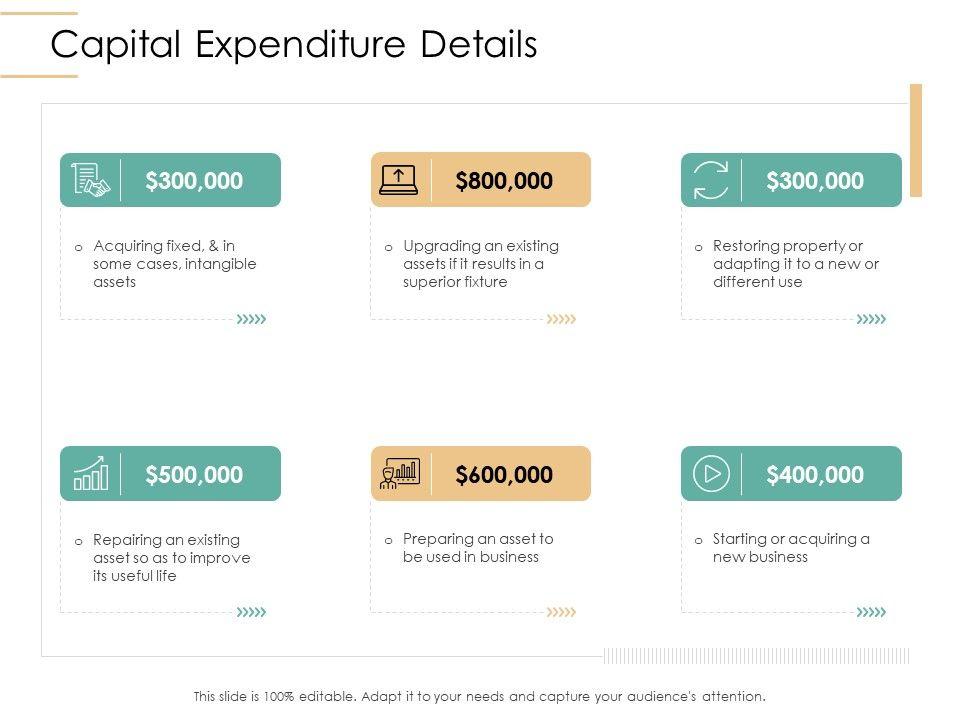
Task: Click the presenter with chart icon
Action: tap(399, 474)
